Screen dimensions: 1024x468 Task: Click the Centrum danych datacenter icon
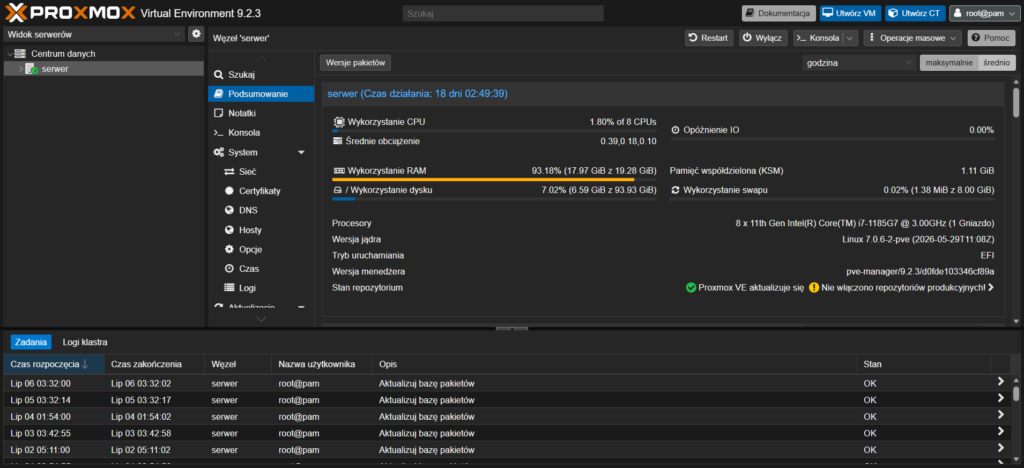click(20, 54)
